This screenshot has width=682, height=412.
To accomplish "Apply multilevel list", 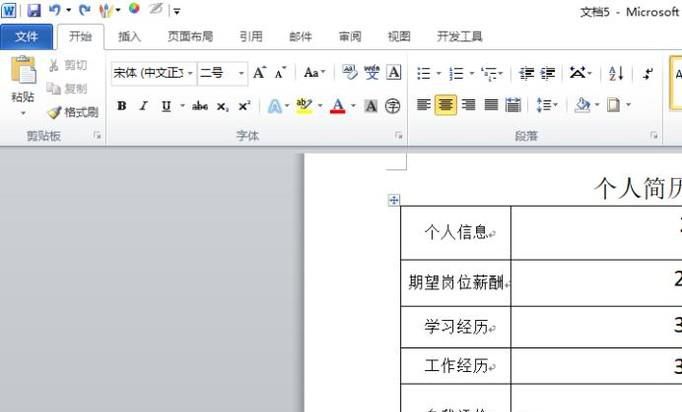I will (492, 74).
